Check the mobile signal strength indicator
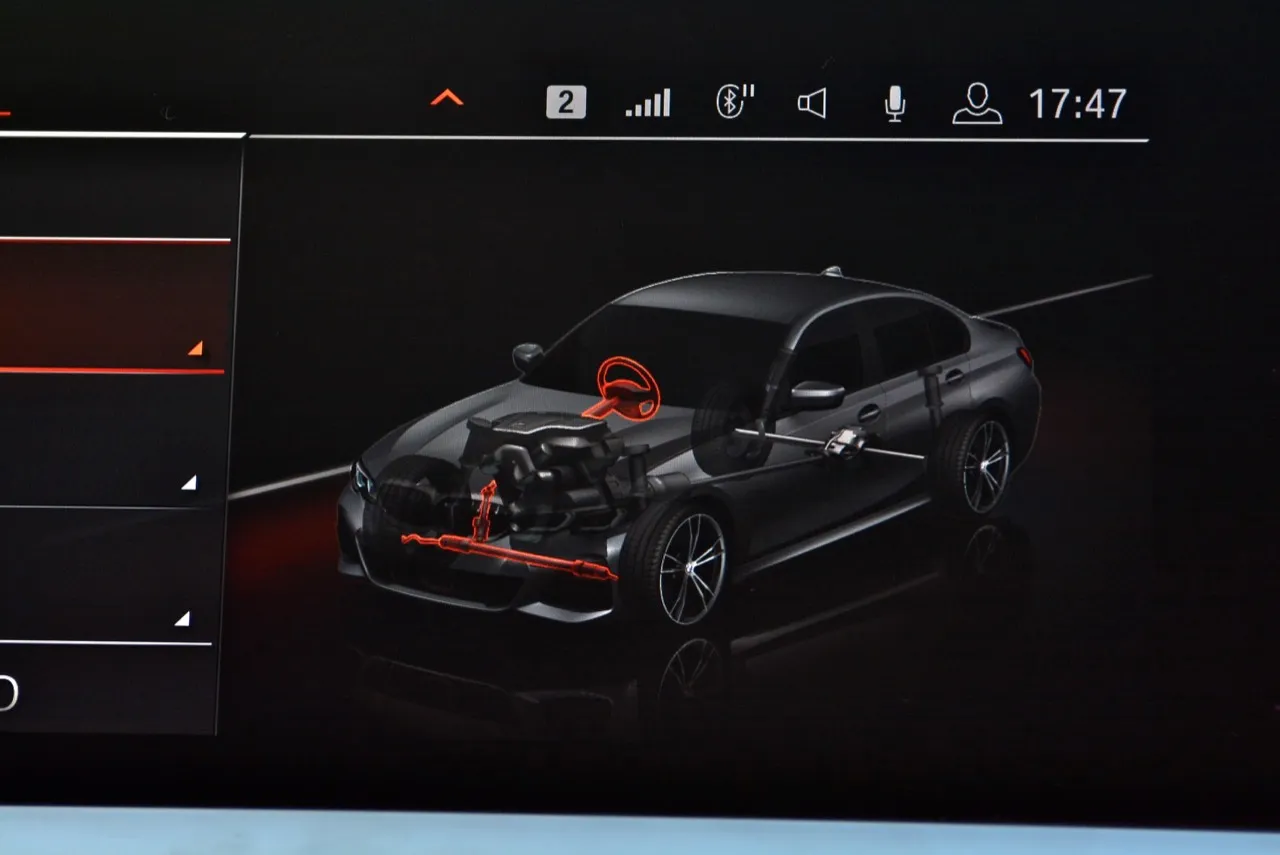1280x855 pixels. (648, 103)
